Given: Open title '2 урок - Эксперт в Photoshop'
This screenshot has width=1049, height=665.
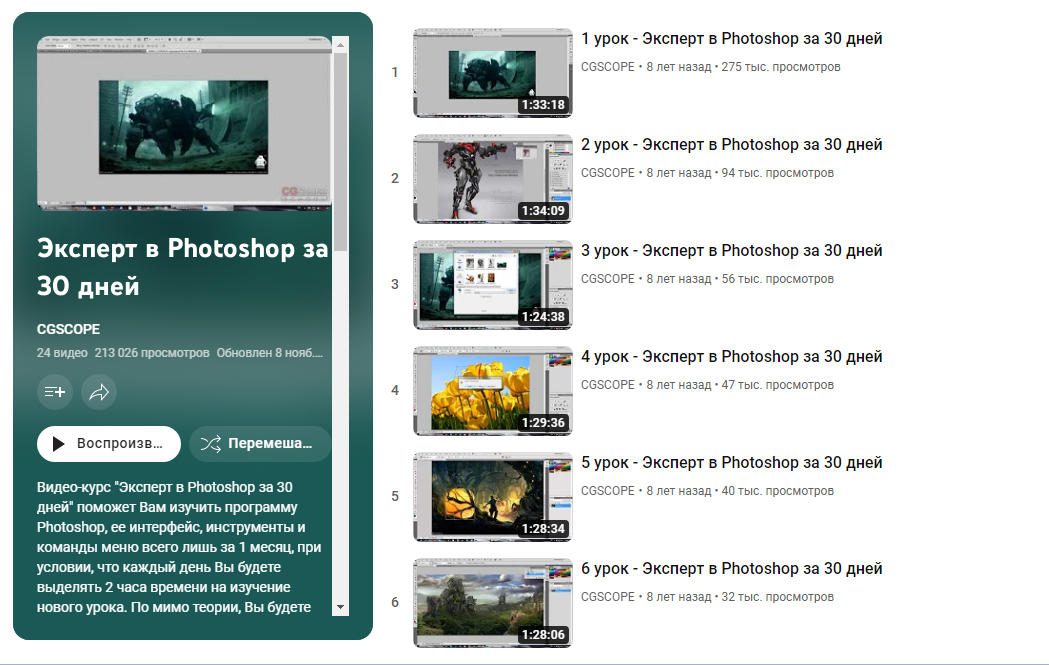Looking at the screenshot, I should click(x=732, y=145).
